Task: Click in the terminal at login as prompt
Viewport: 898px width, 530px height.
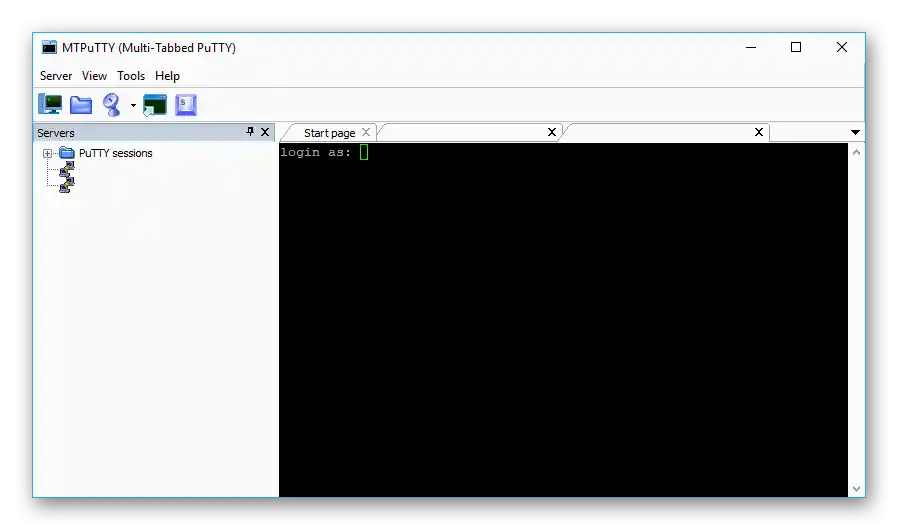Action: (x=324, y=152)
